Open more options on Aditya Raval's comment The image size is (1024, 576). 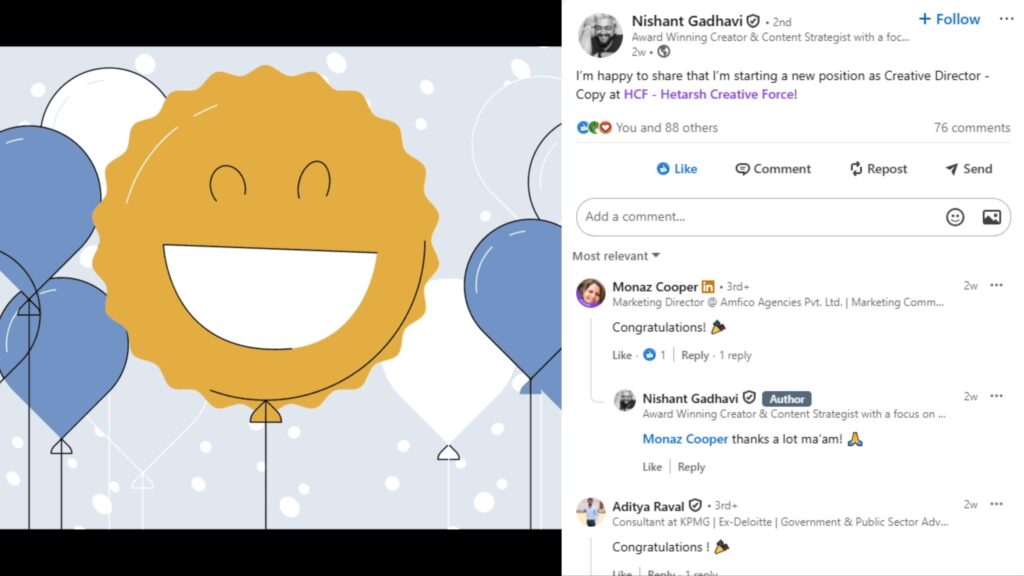(996, 505)
